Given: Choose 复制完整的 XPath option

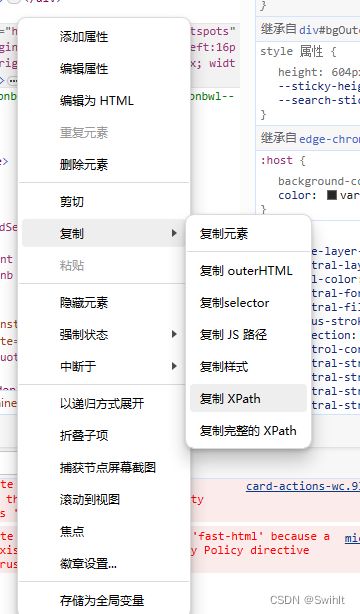Looking at the screenshot, I should point(248,430).
